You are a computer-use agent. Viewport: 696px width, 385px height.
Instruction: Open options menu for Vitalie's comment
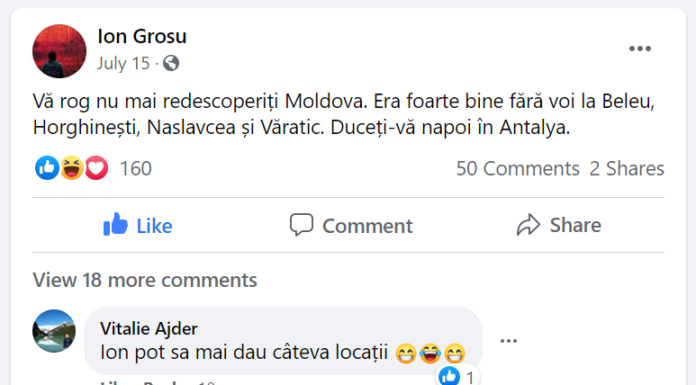tap(508, 341)
